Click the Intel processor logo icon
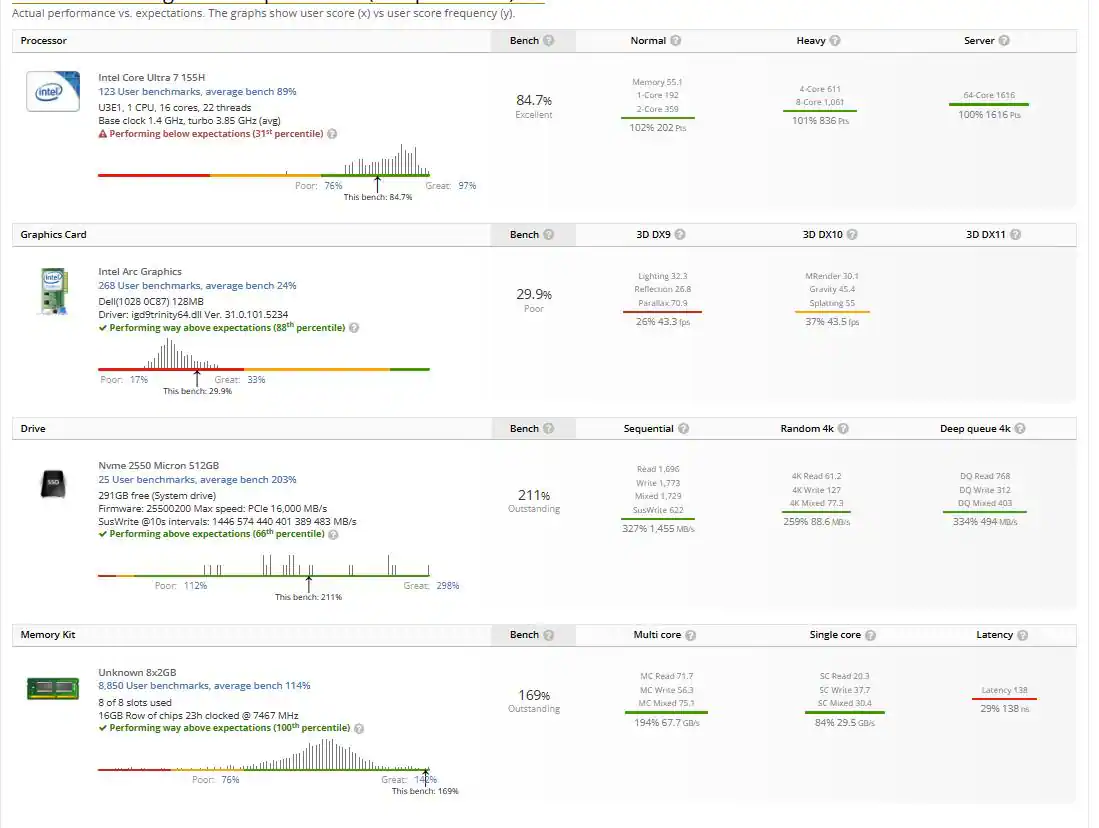Image resolution: width=1099 pixels, height=828 pixels. 53,92
